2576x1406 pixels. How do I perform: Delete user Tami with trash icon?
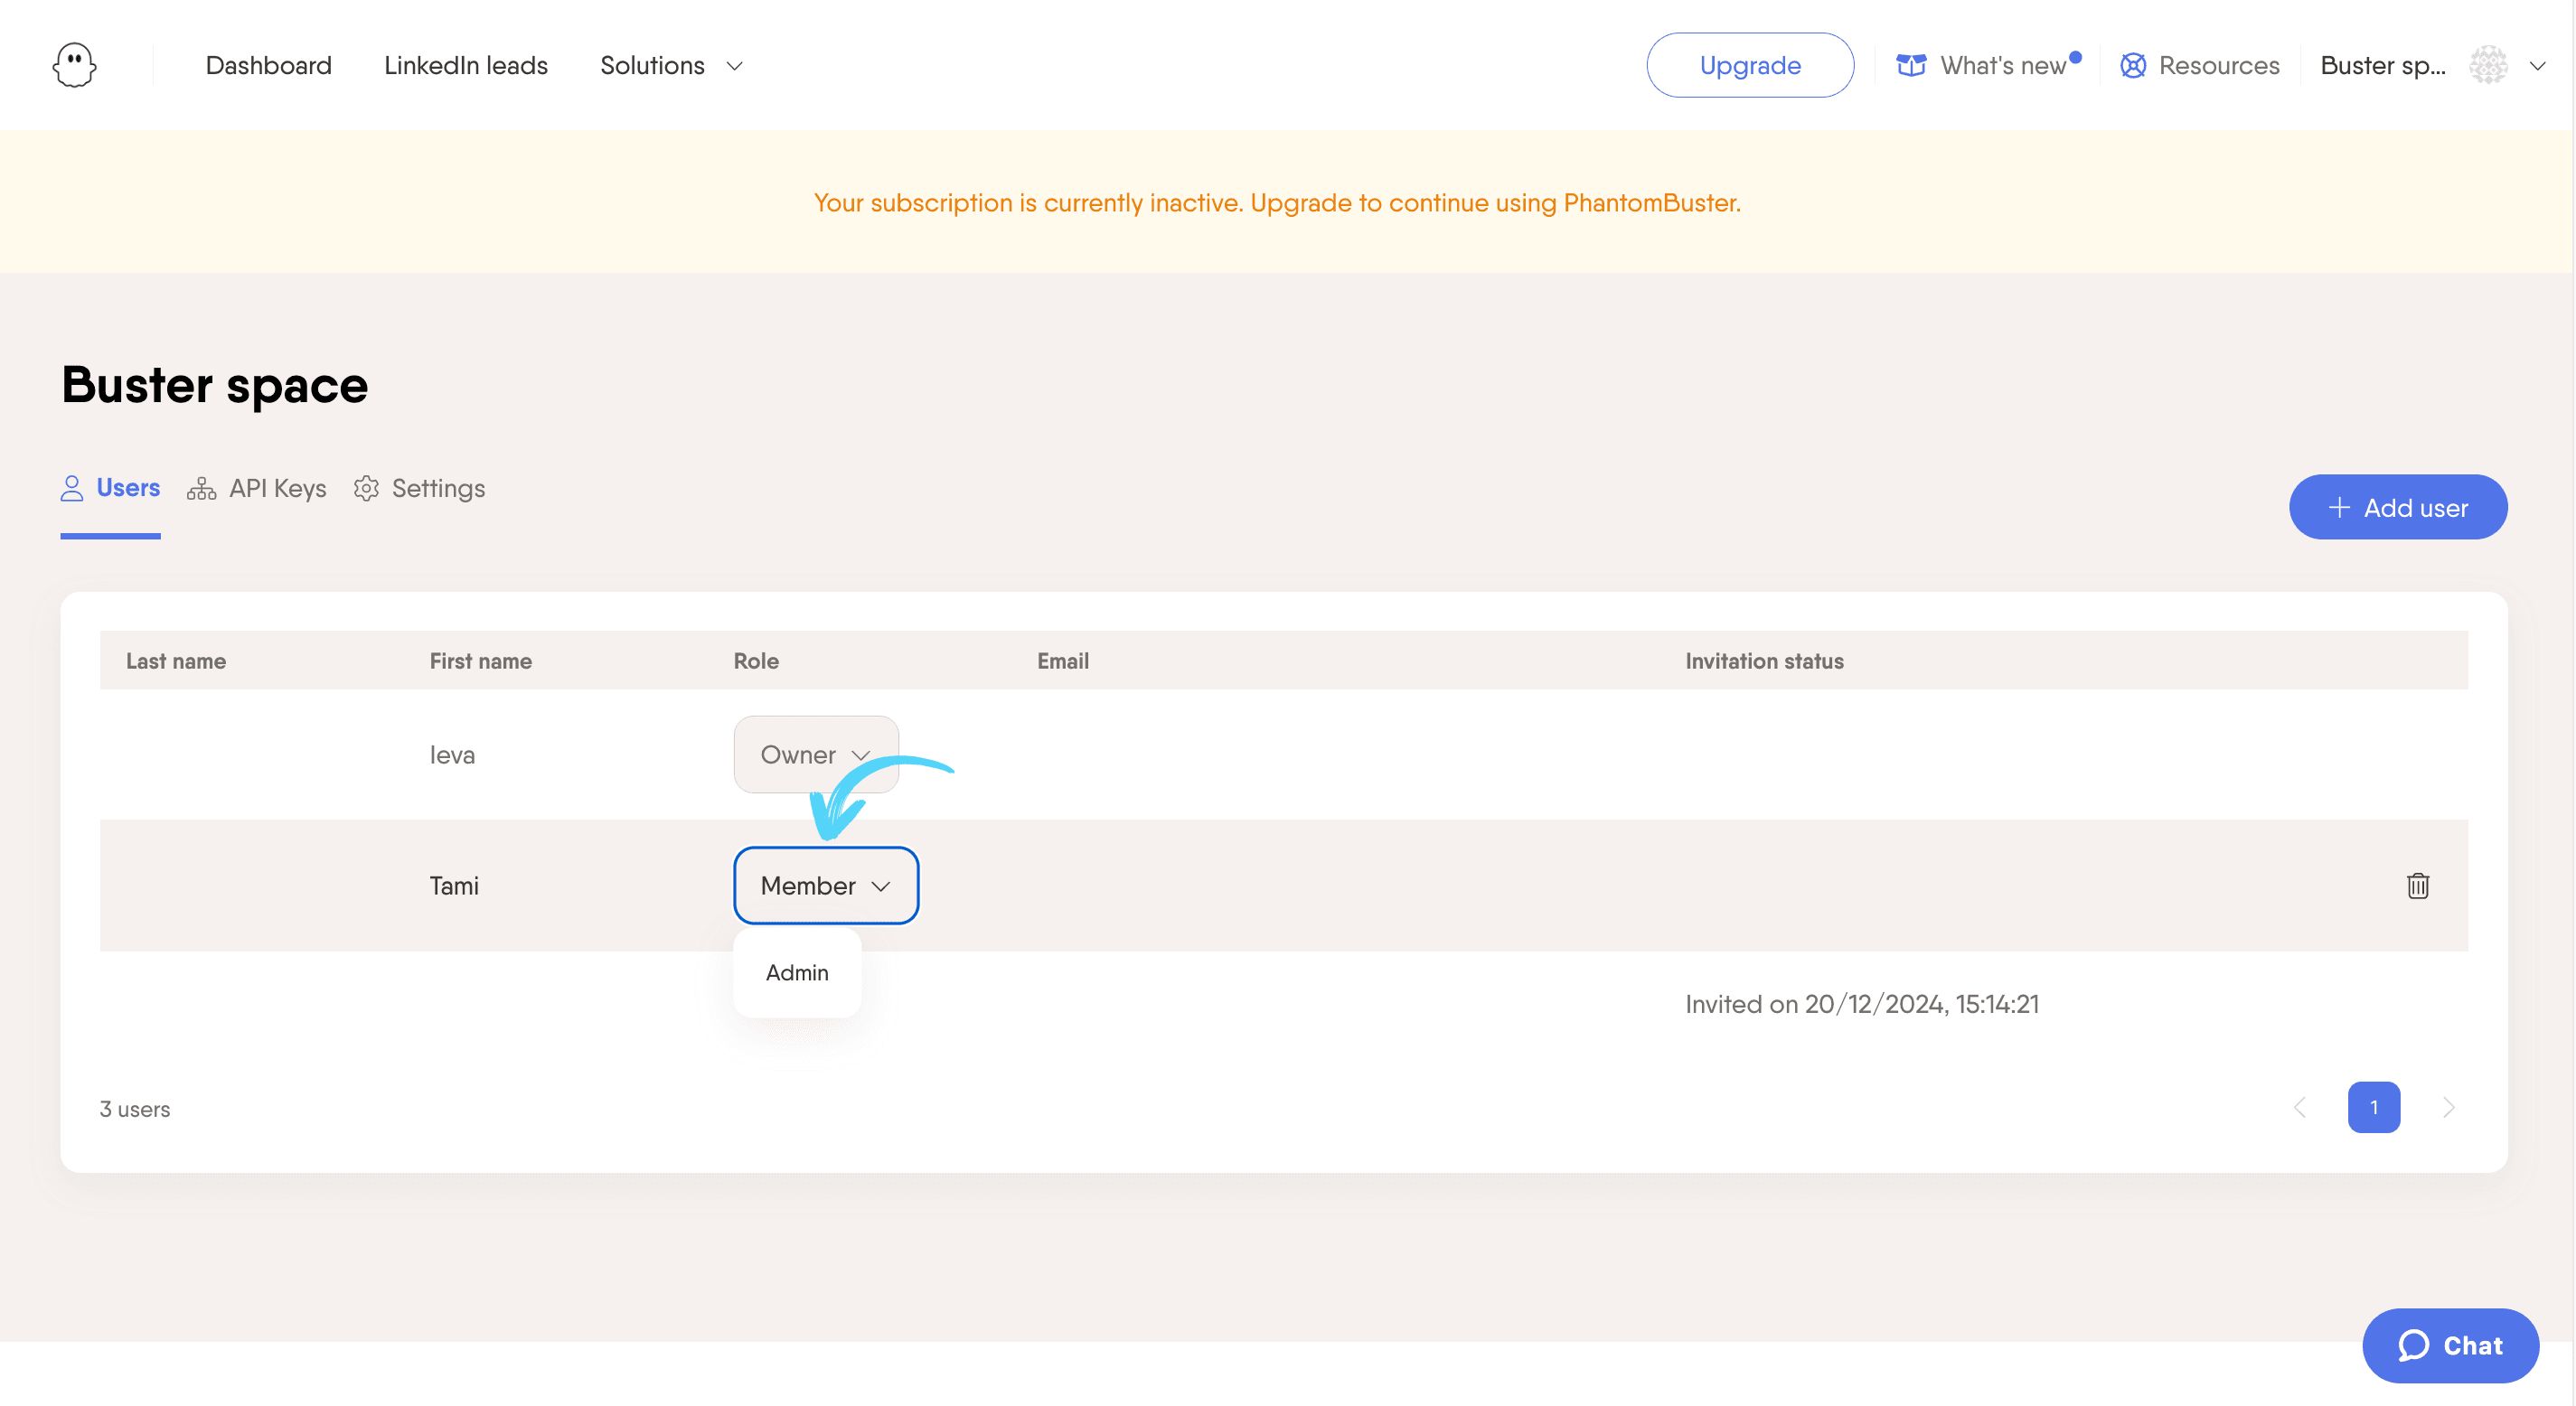click(x=2417, y=885)
